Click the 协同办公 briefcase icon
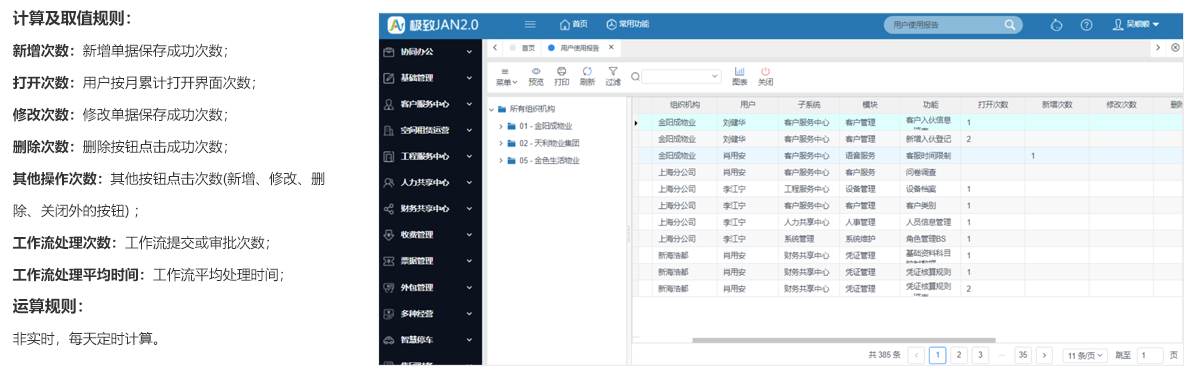The width and height of the screenshot is (1200, 380). (390, 51)
